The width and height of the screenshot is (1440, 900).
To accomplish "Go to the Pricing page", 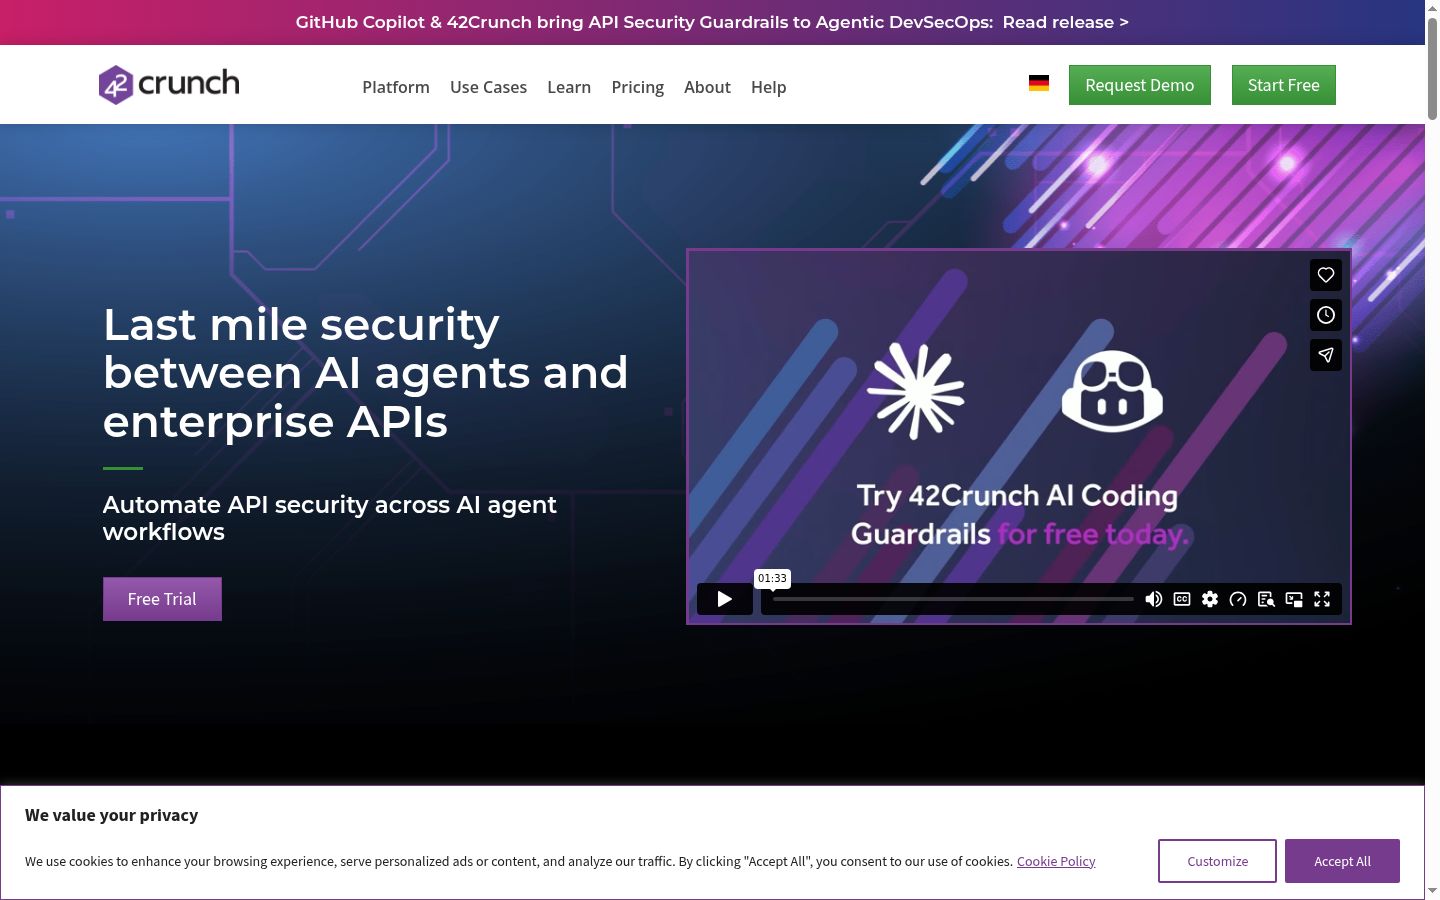I will (x=638, y=87).
